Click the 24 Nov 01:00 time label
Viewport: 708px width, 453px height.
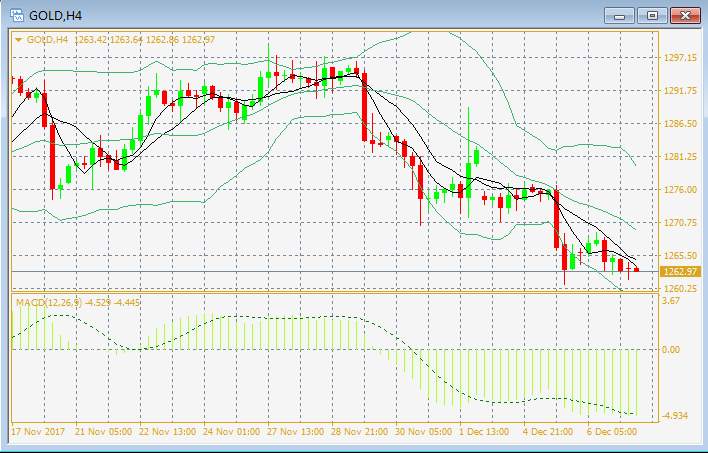[232, 432]
